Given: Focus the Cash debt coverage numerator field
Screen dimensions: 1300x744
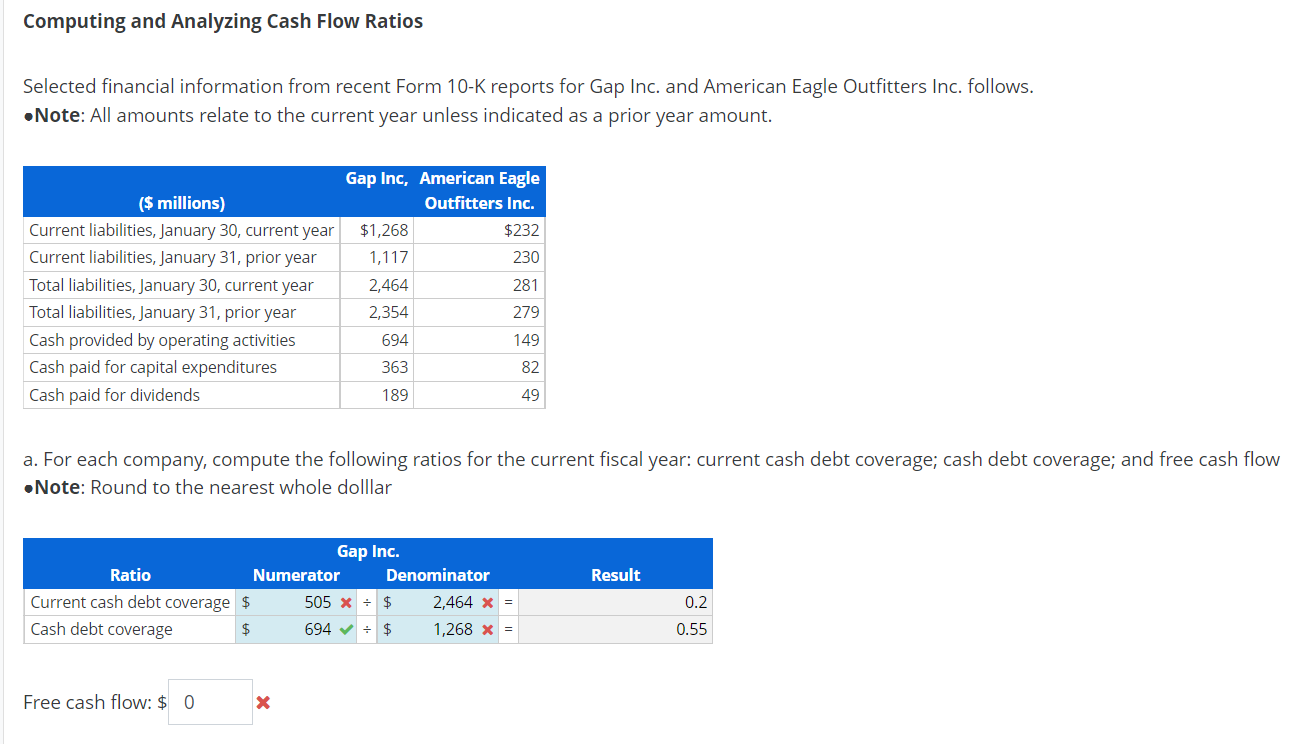Looking at the screenshot, I should tap(296, 630).
